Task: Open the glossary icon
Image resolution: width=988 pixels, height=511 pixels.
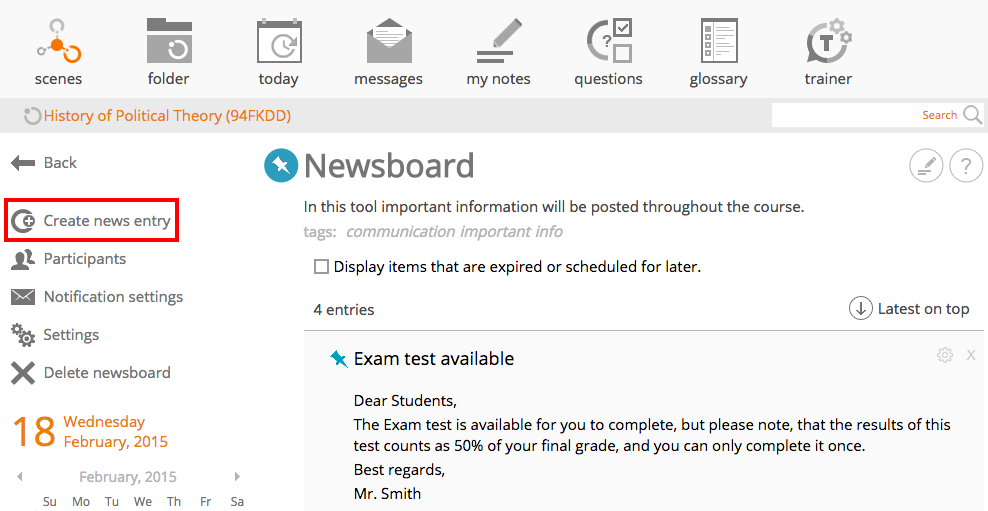Action: pos(719,41)
